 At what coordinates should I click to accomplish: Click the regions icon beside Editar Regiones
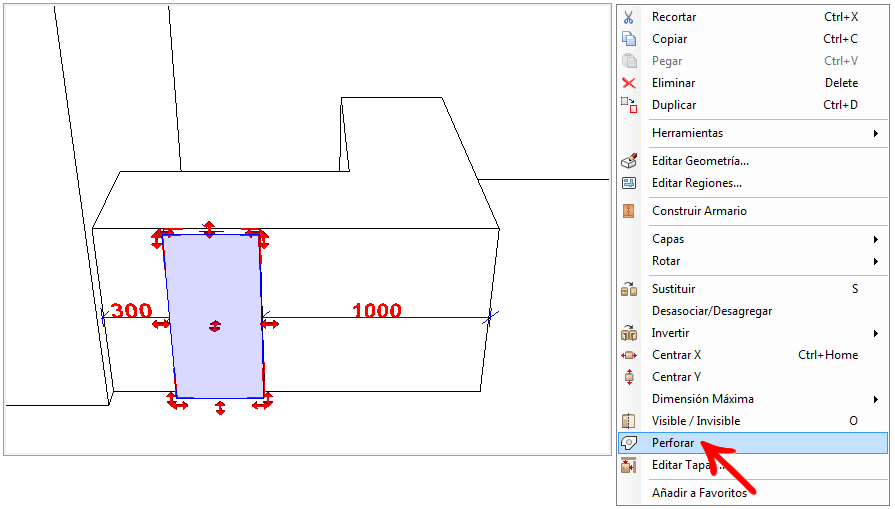pos(628,183)
